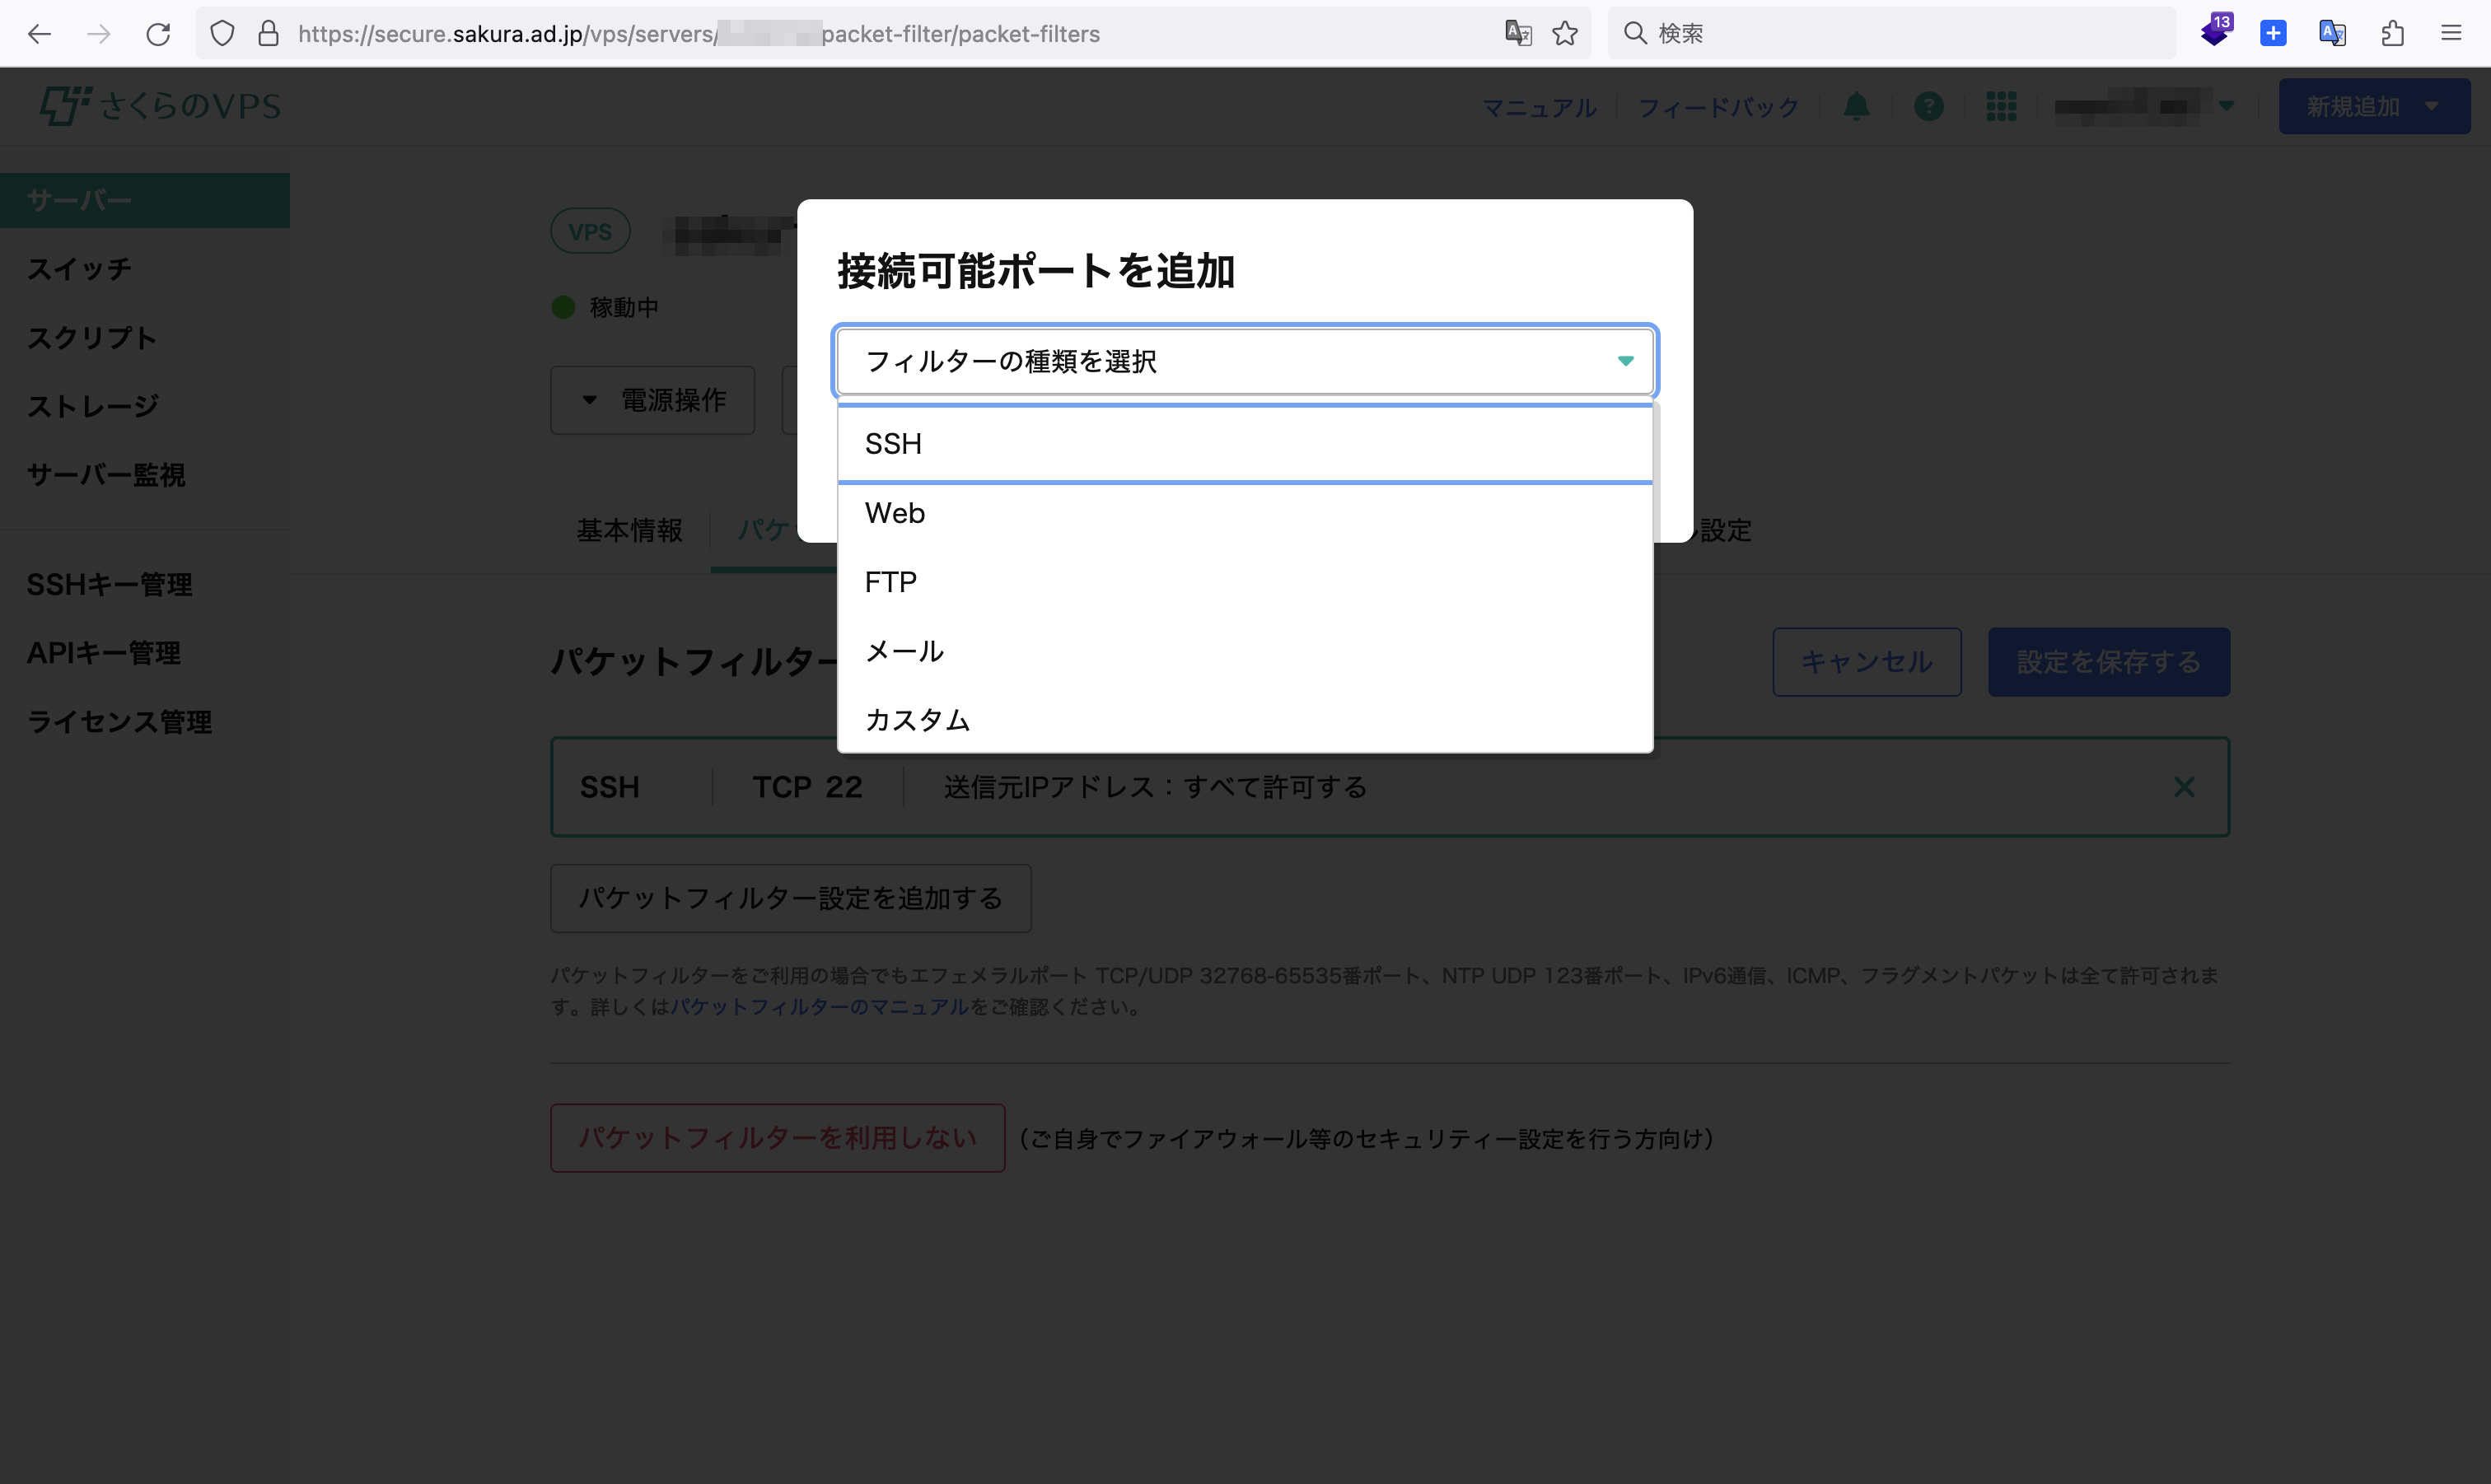The width and height of the screenshot is (2491, 1484).
Task: Select メール from the filter type list
Action: (1245, 651)
